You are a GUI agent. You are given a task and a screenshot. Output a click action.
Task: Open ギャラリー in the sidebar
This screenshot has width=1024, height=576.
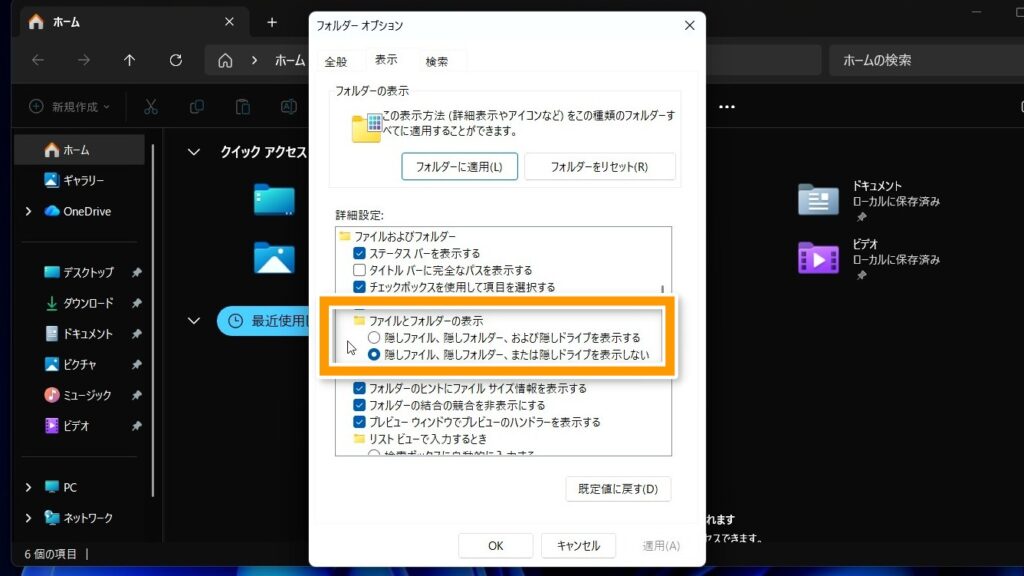point(83,180)
